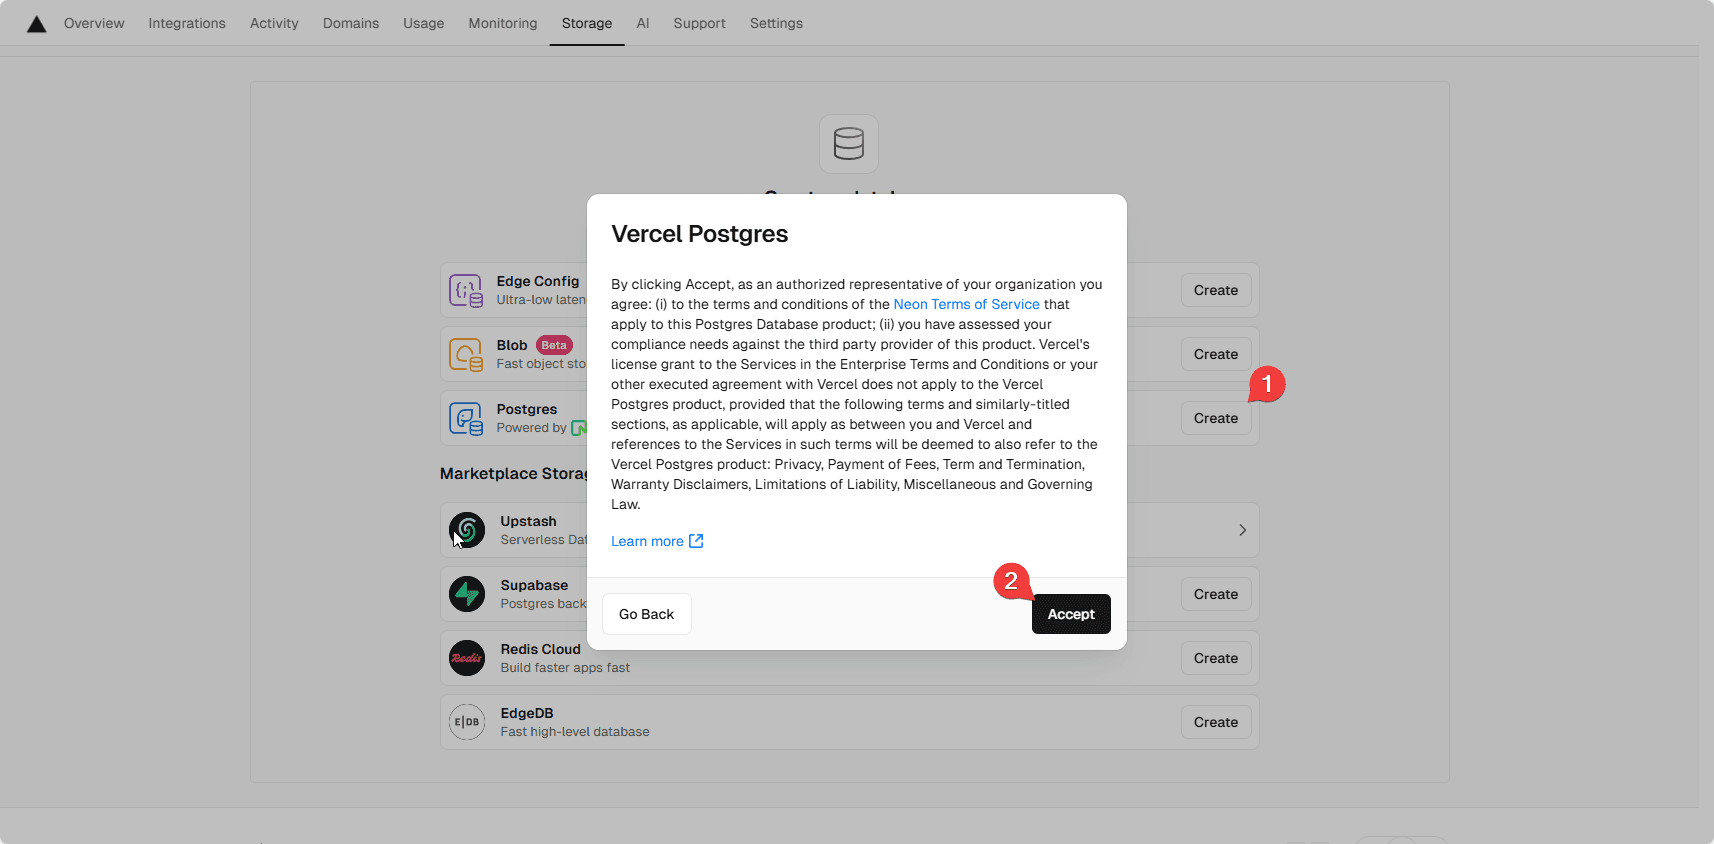Screen dimensions: 1714x844
Task: Click the Vercel triangle logo
Action: point(37,24)
